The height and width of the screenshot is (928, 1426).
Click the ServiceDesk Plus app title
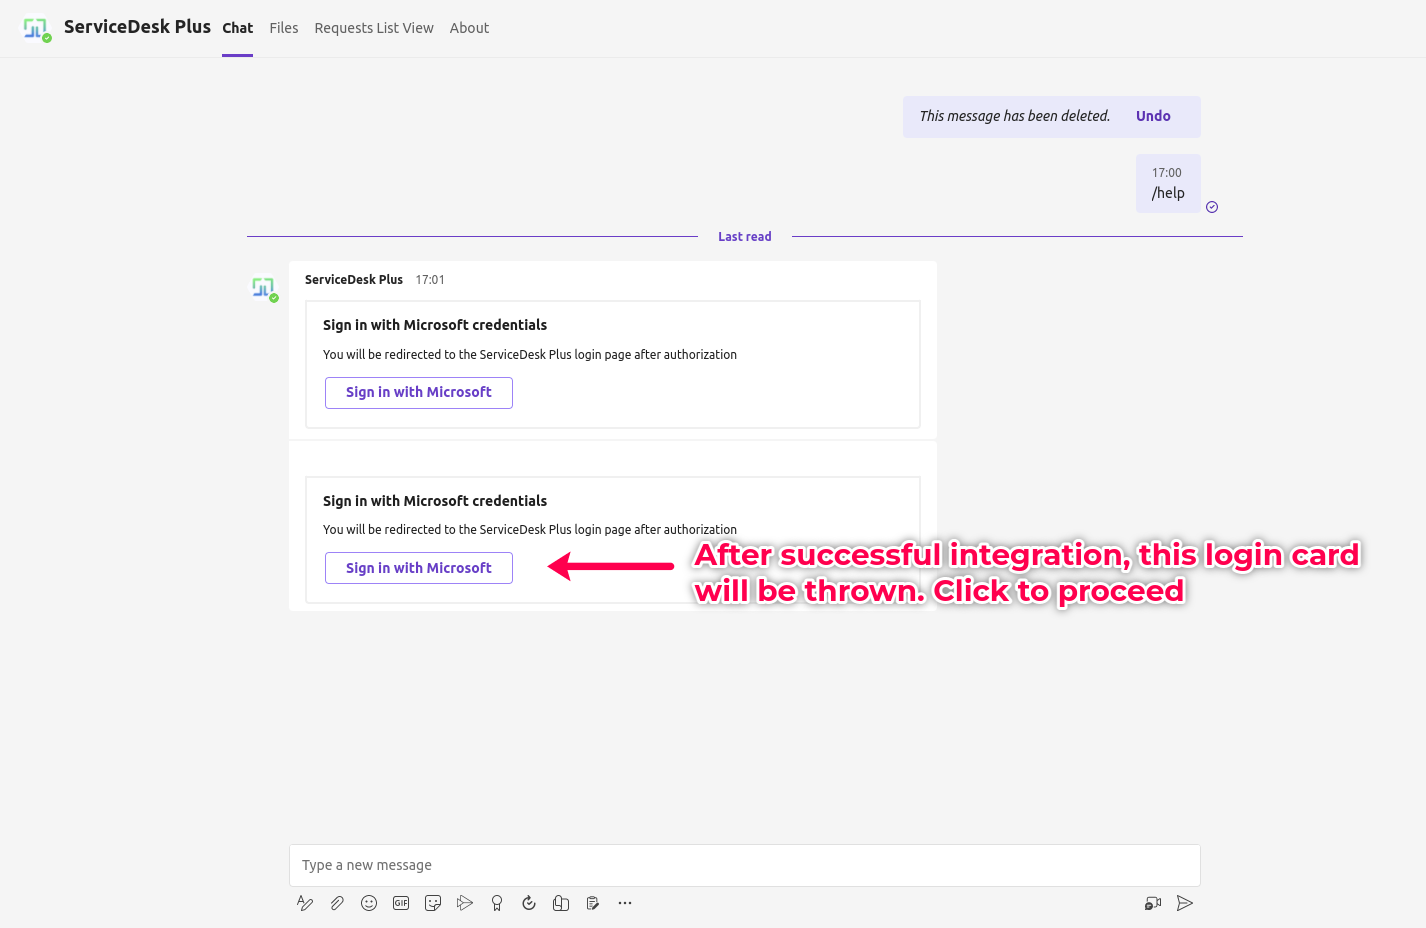137,27
